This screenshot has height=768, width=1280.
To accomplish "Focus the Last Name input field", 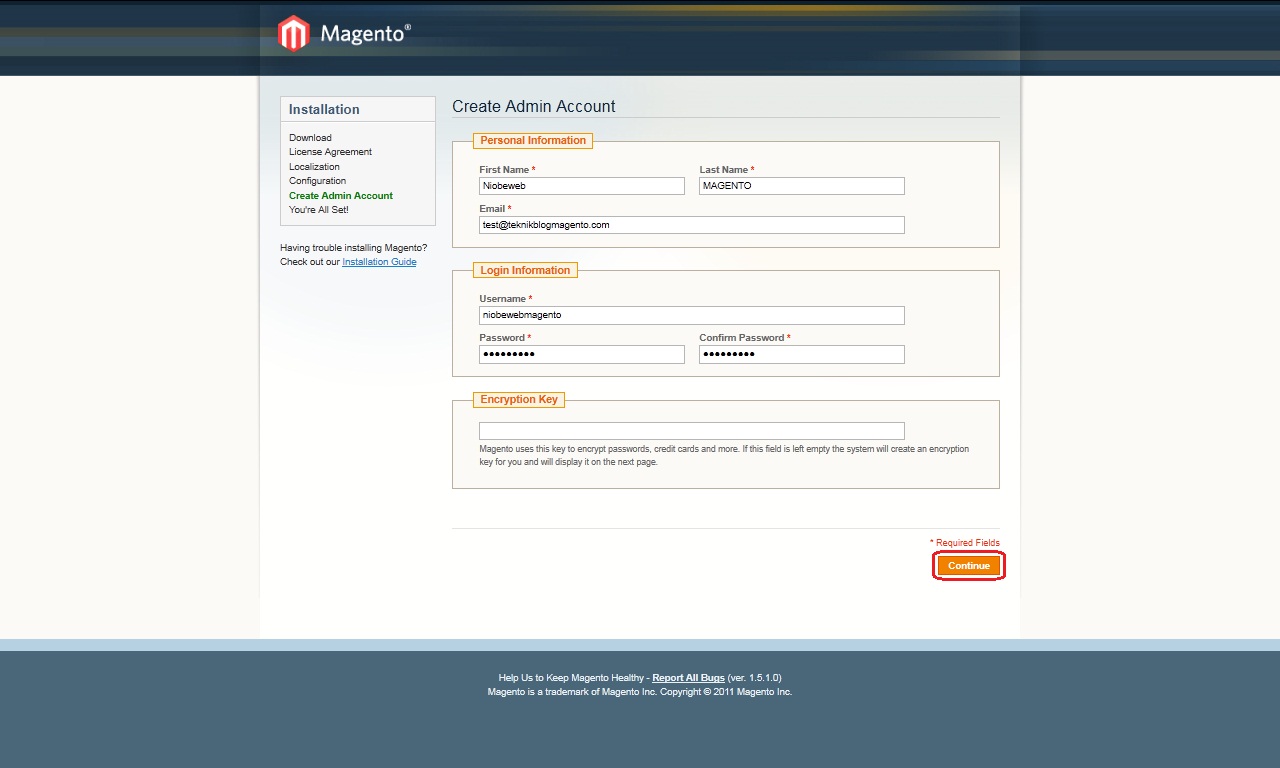I will 802,186.
